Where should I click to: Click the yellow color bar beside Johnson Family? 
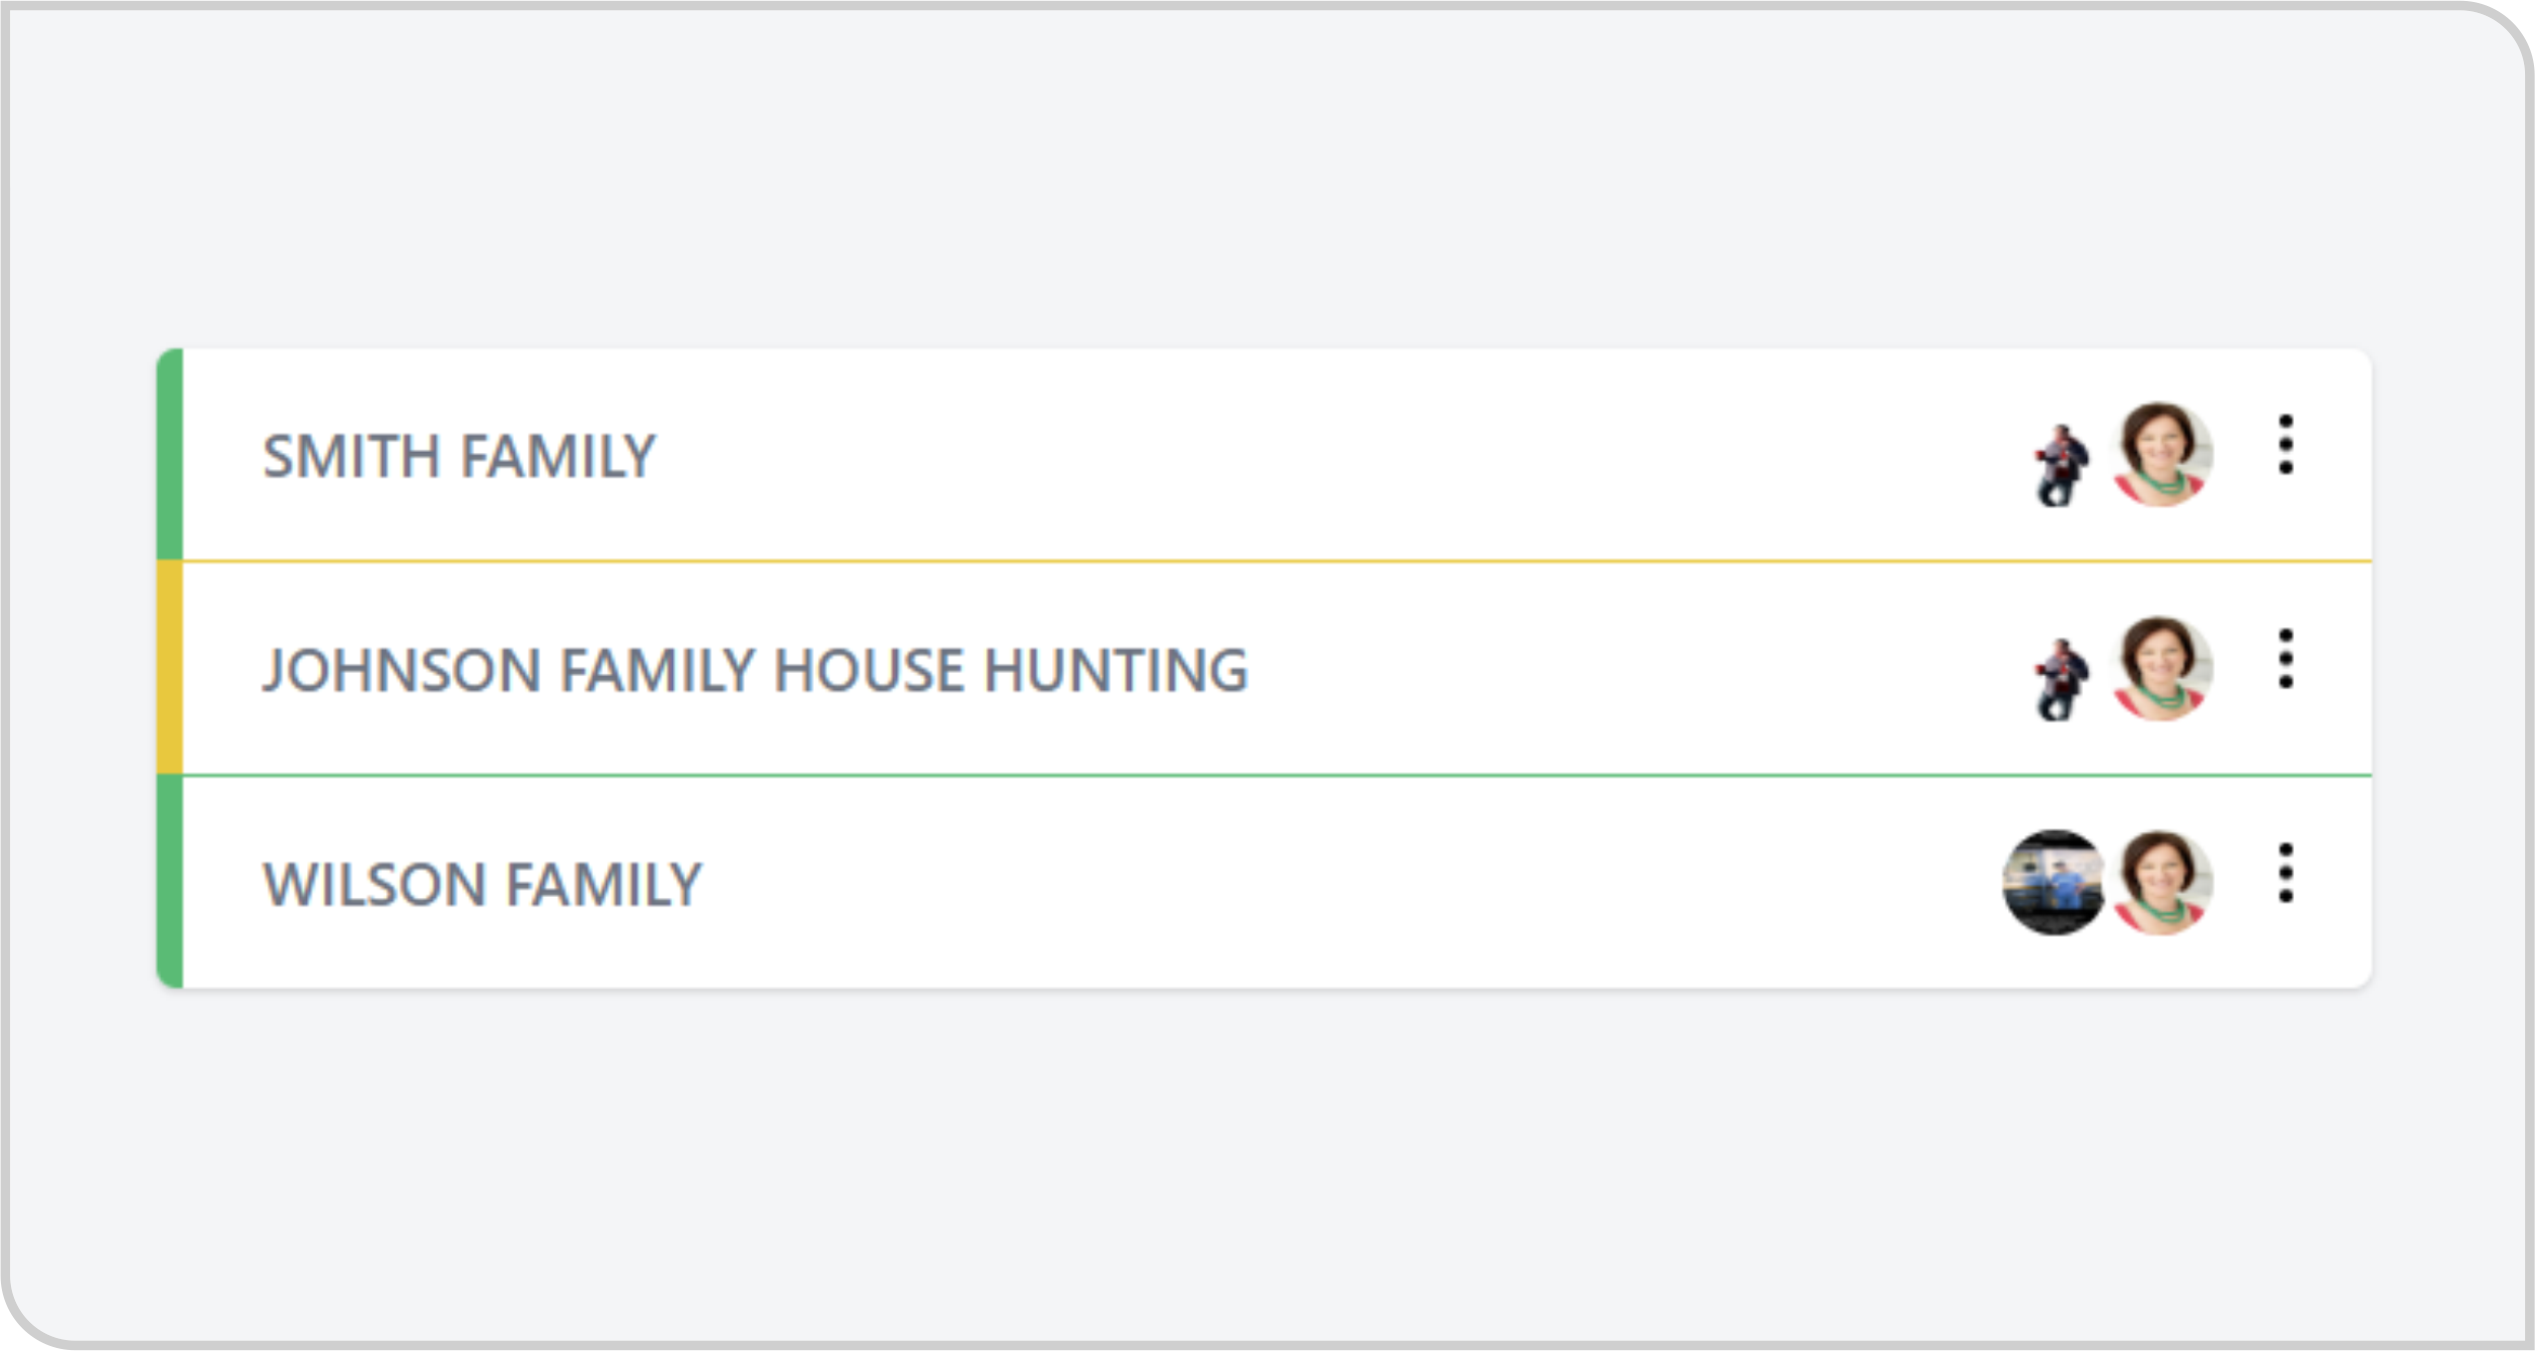170,668
